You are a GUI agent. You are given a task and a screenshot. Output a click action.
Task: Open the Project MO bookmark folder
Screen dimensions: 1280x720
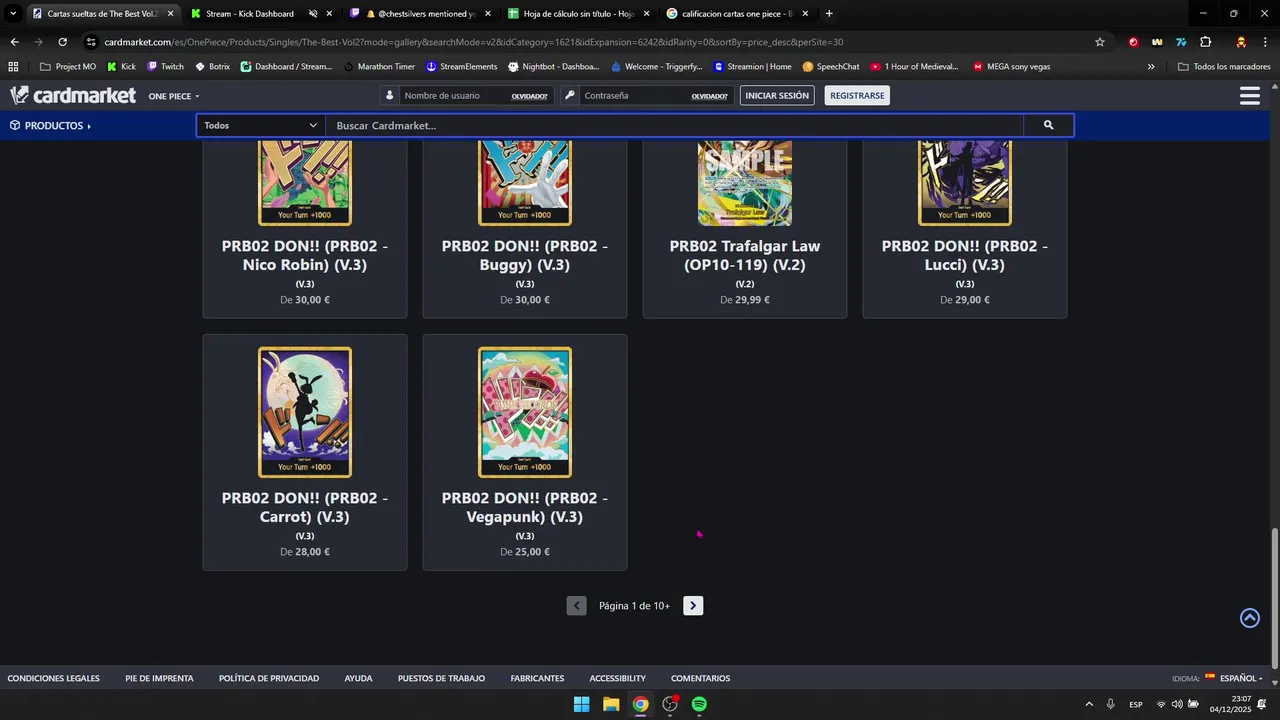click(68, 67)
